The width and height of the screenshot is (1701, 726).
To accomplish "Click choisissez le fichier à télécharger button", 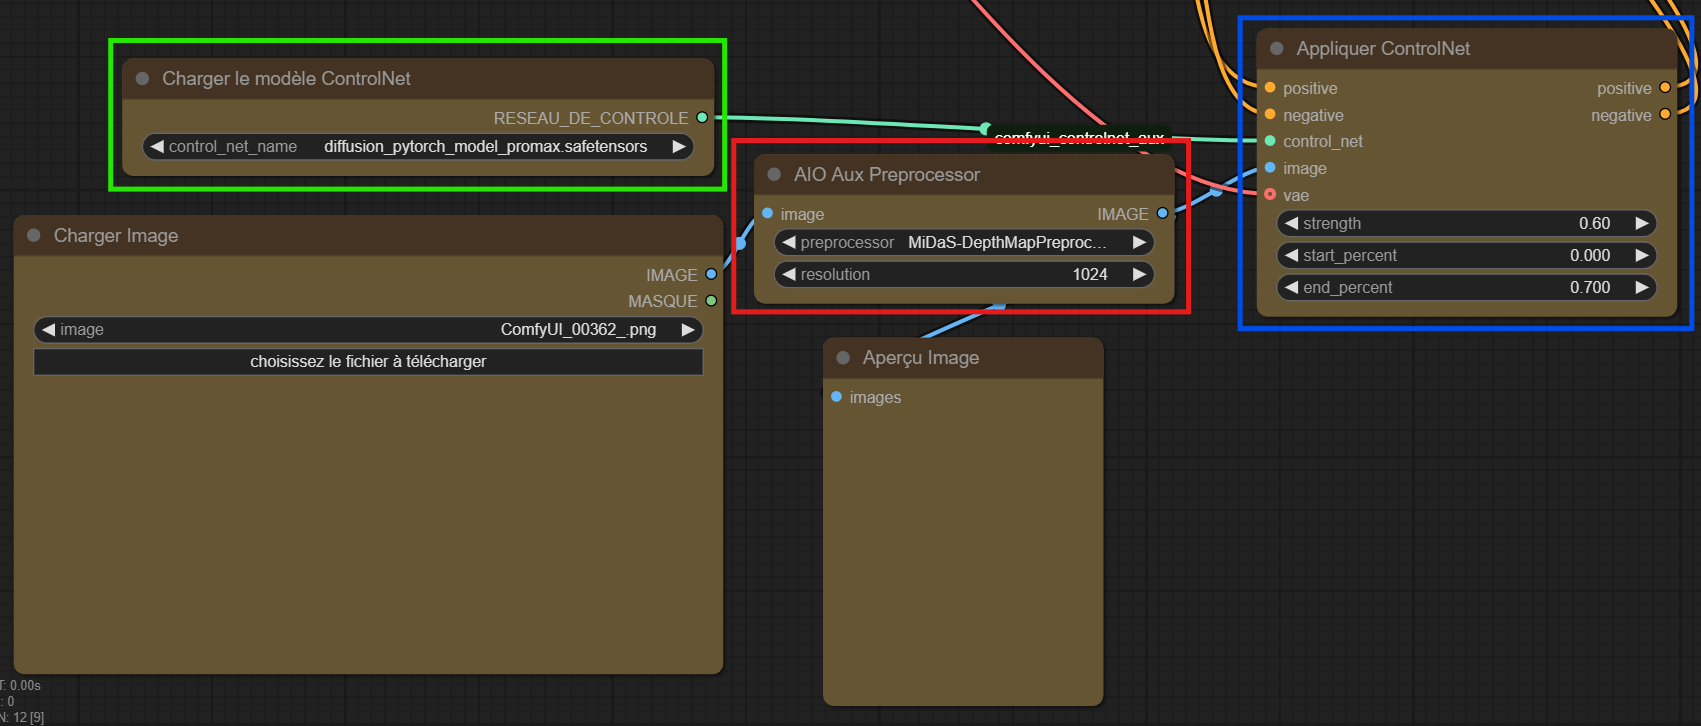I will point(368,362).
